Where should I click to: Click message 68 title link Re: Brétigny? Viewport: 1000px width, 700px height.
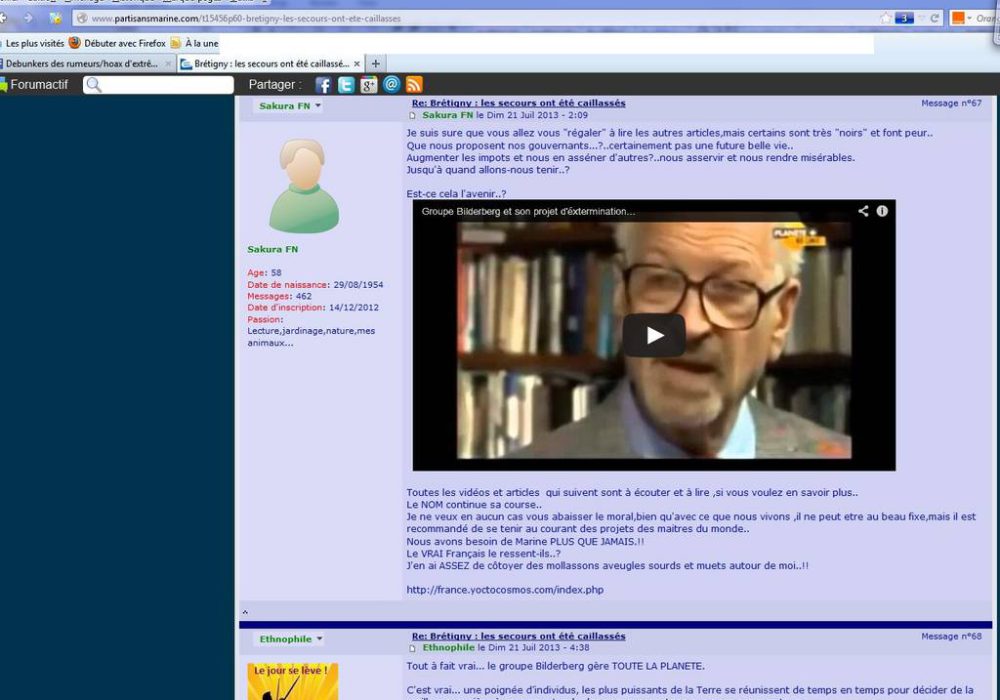click(518, 636)
